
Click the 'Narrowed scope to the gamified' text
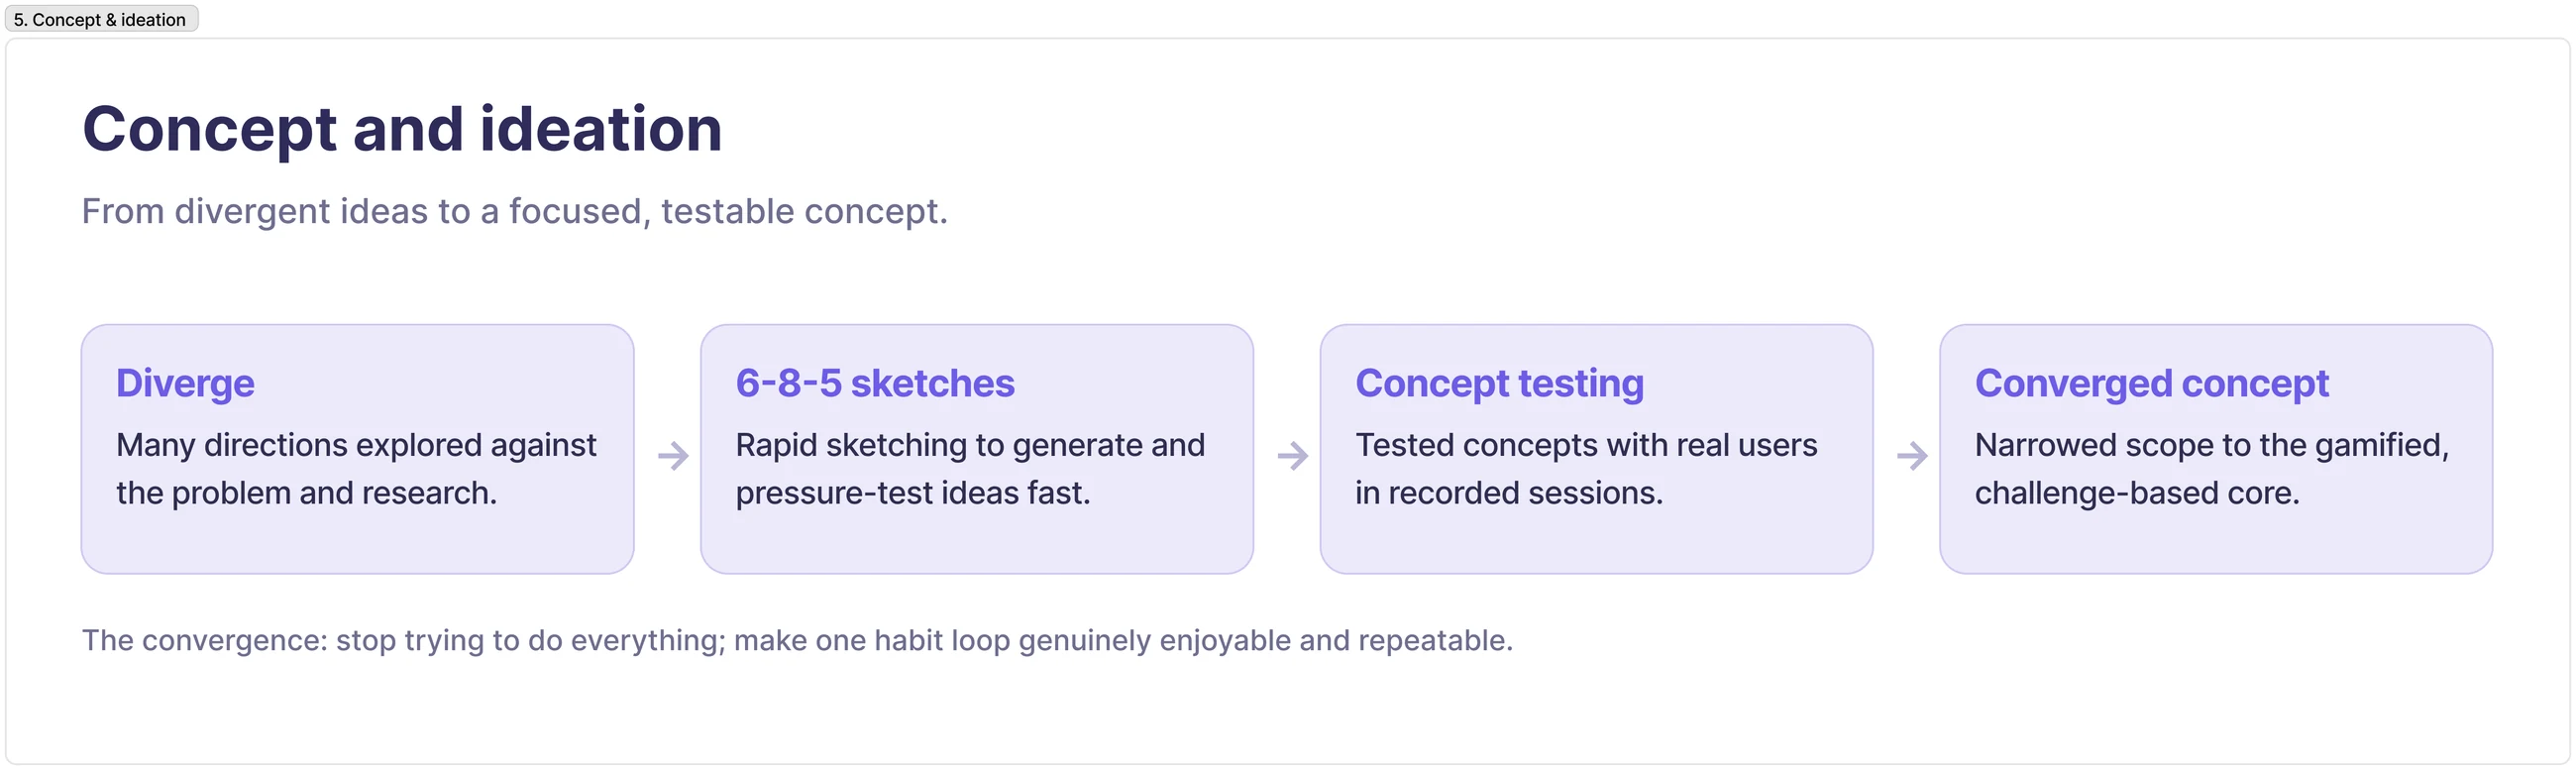2212,445
